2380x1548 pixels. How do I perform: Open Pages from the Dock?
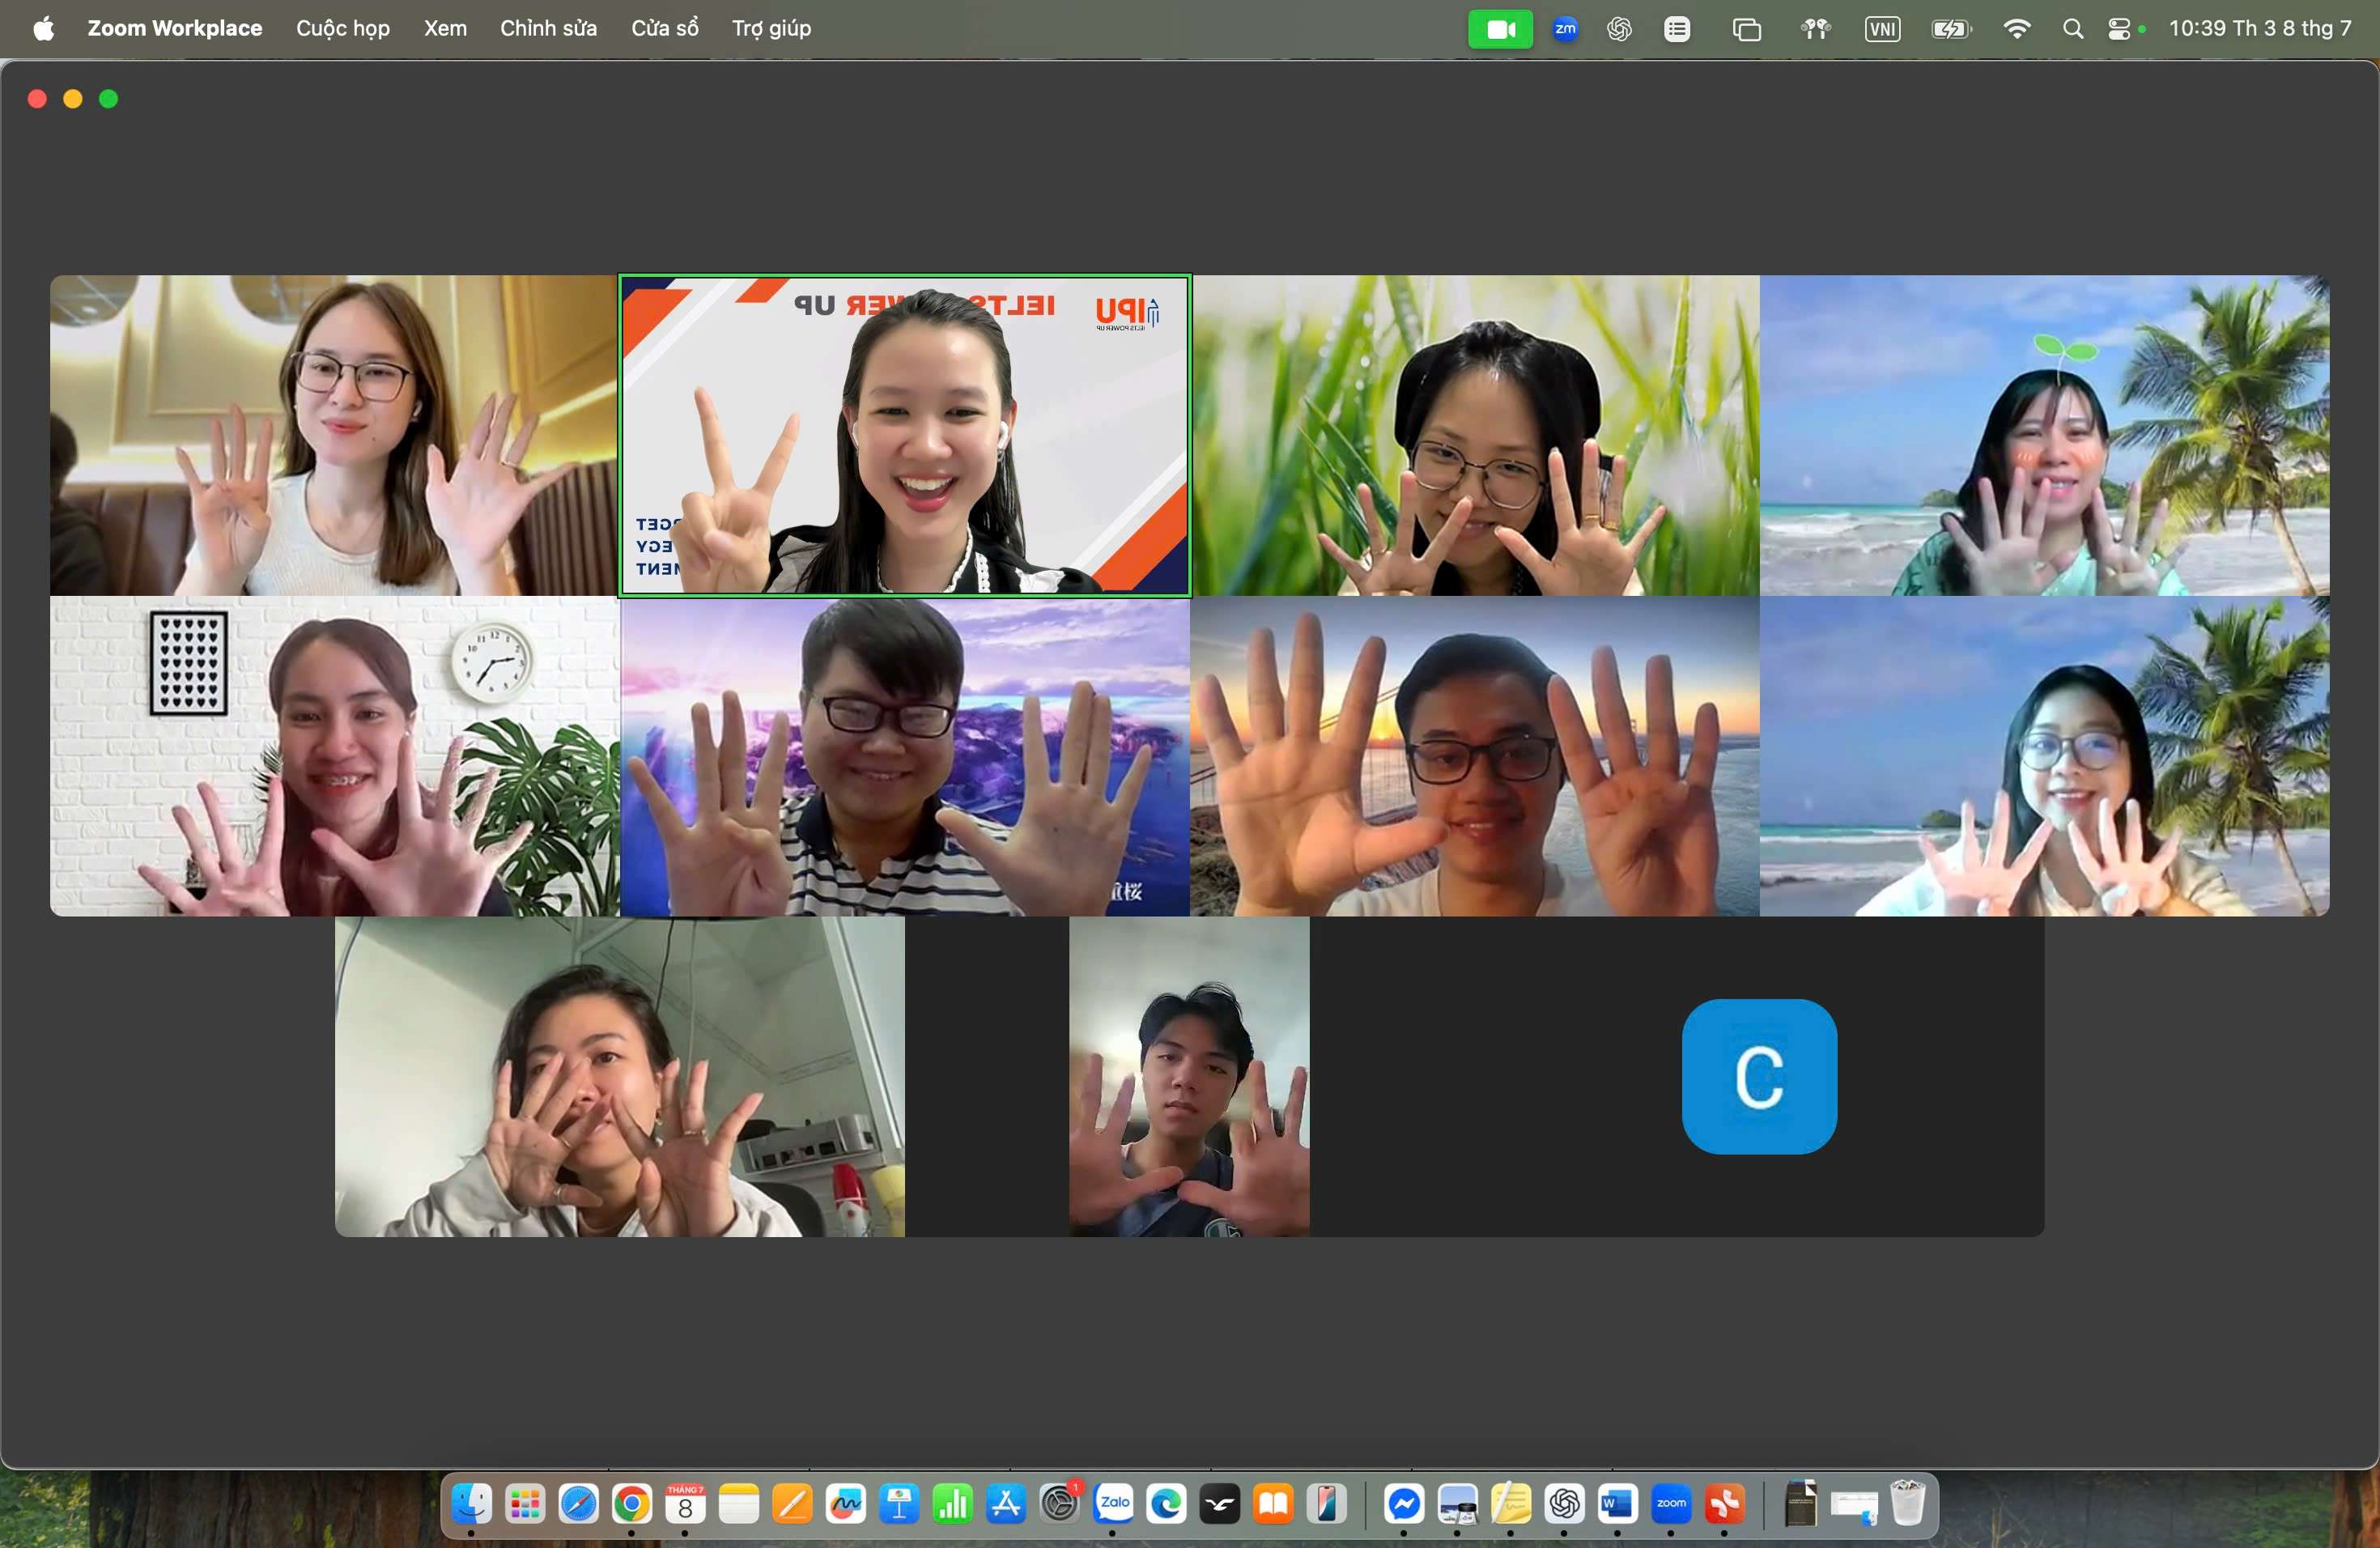click(x=792, y=1504)
